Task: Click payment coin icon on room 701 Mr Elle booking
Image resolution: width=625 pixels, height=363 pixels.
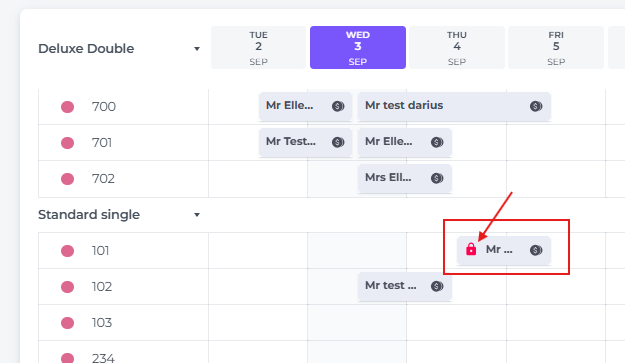Action: (x=437, y=142)
